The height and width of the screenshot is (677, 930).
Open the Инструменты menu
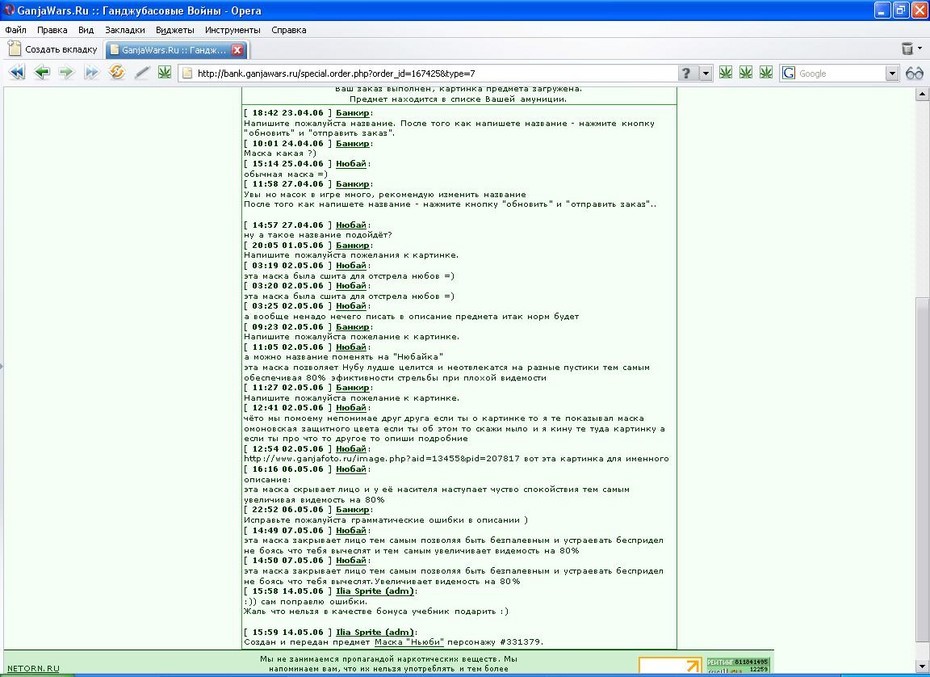[232, 30]
